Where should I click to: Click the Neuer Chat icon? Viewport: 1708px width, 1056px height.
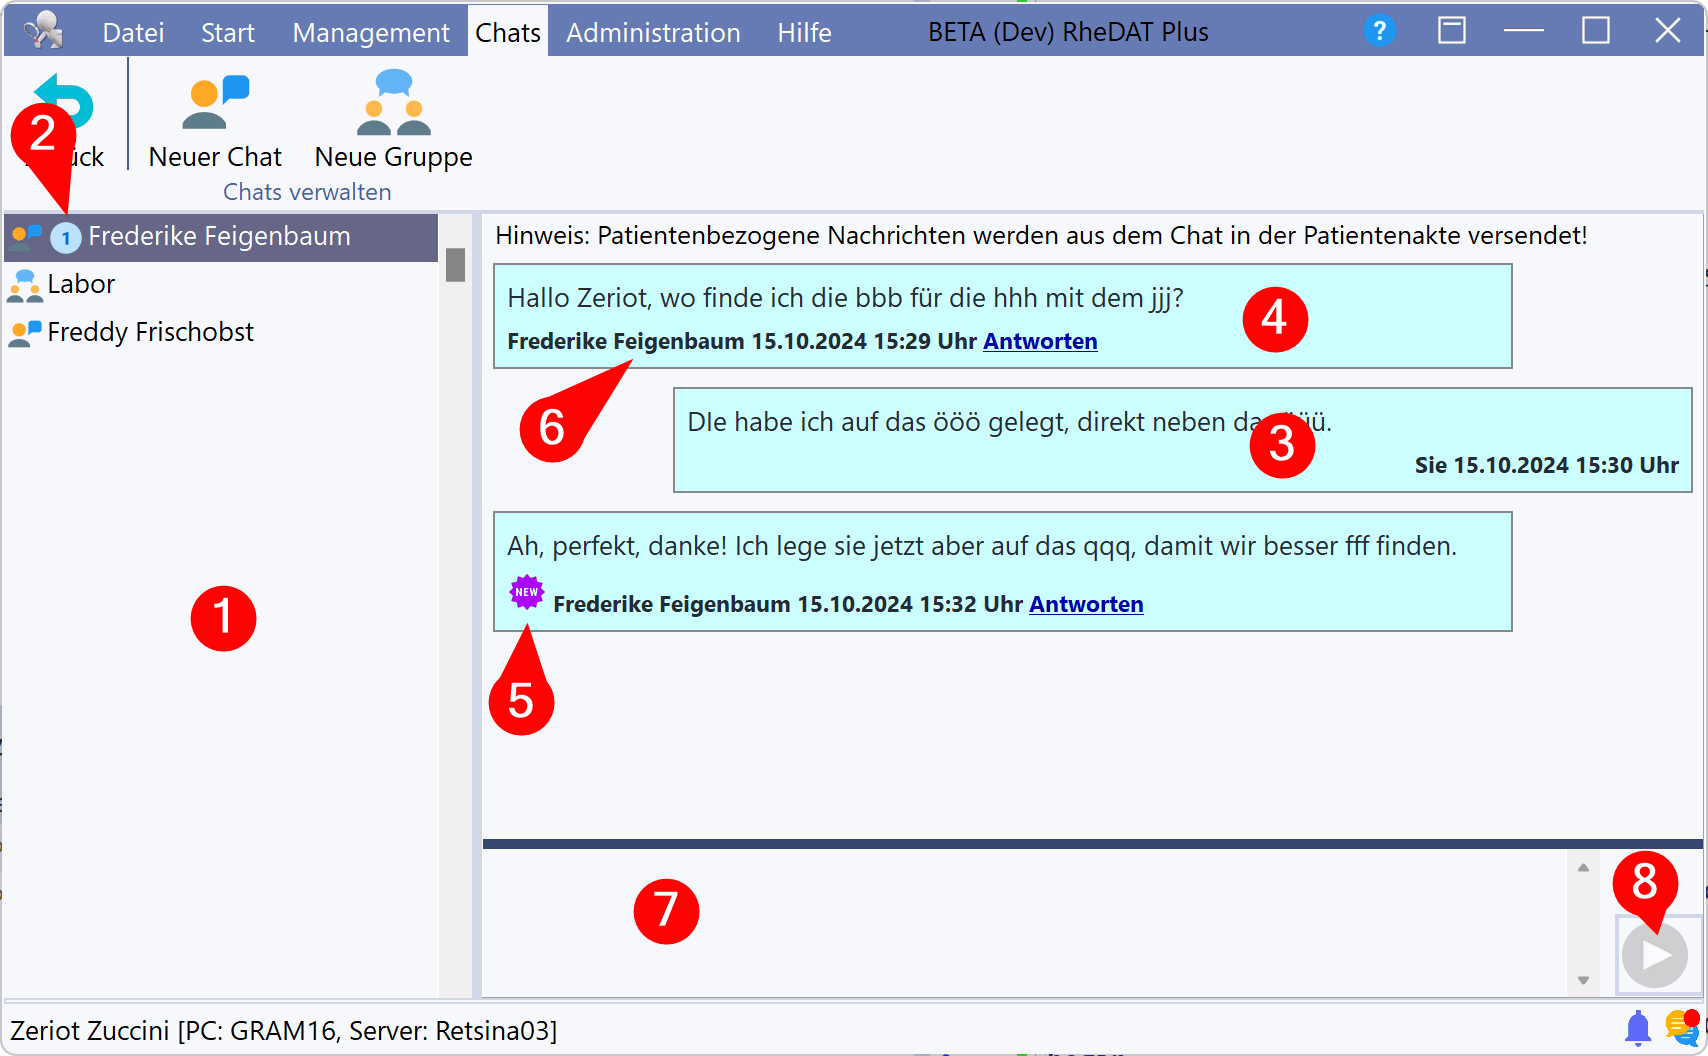coord(214,103)
